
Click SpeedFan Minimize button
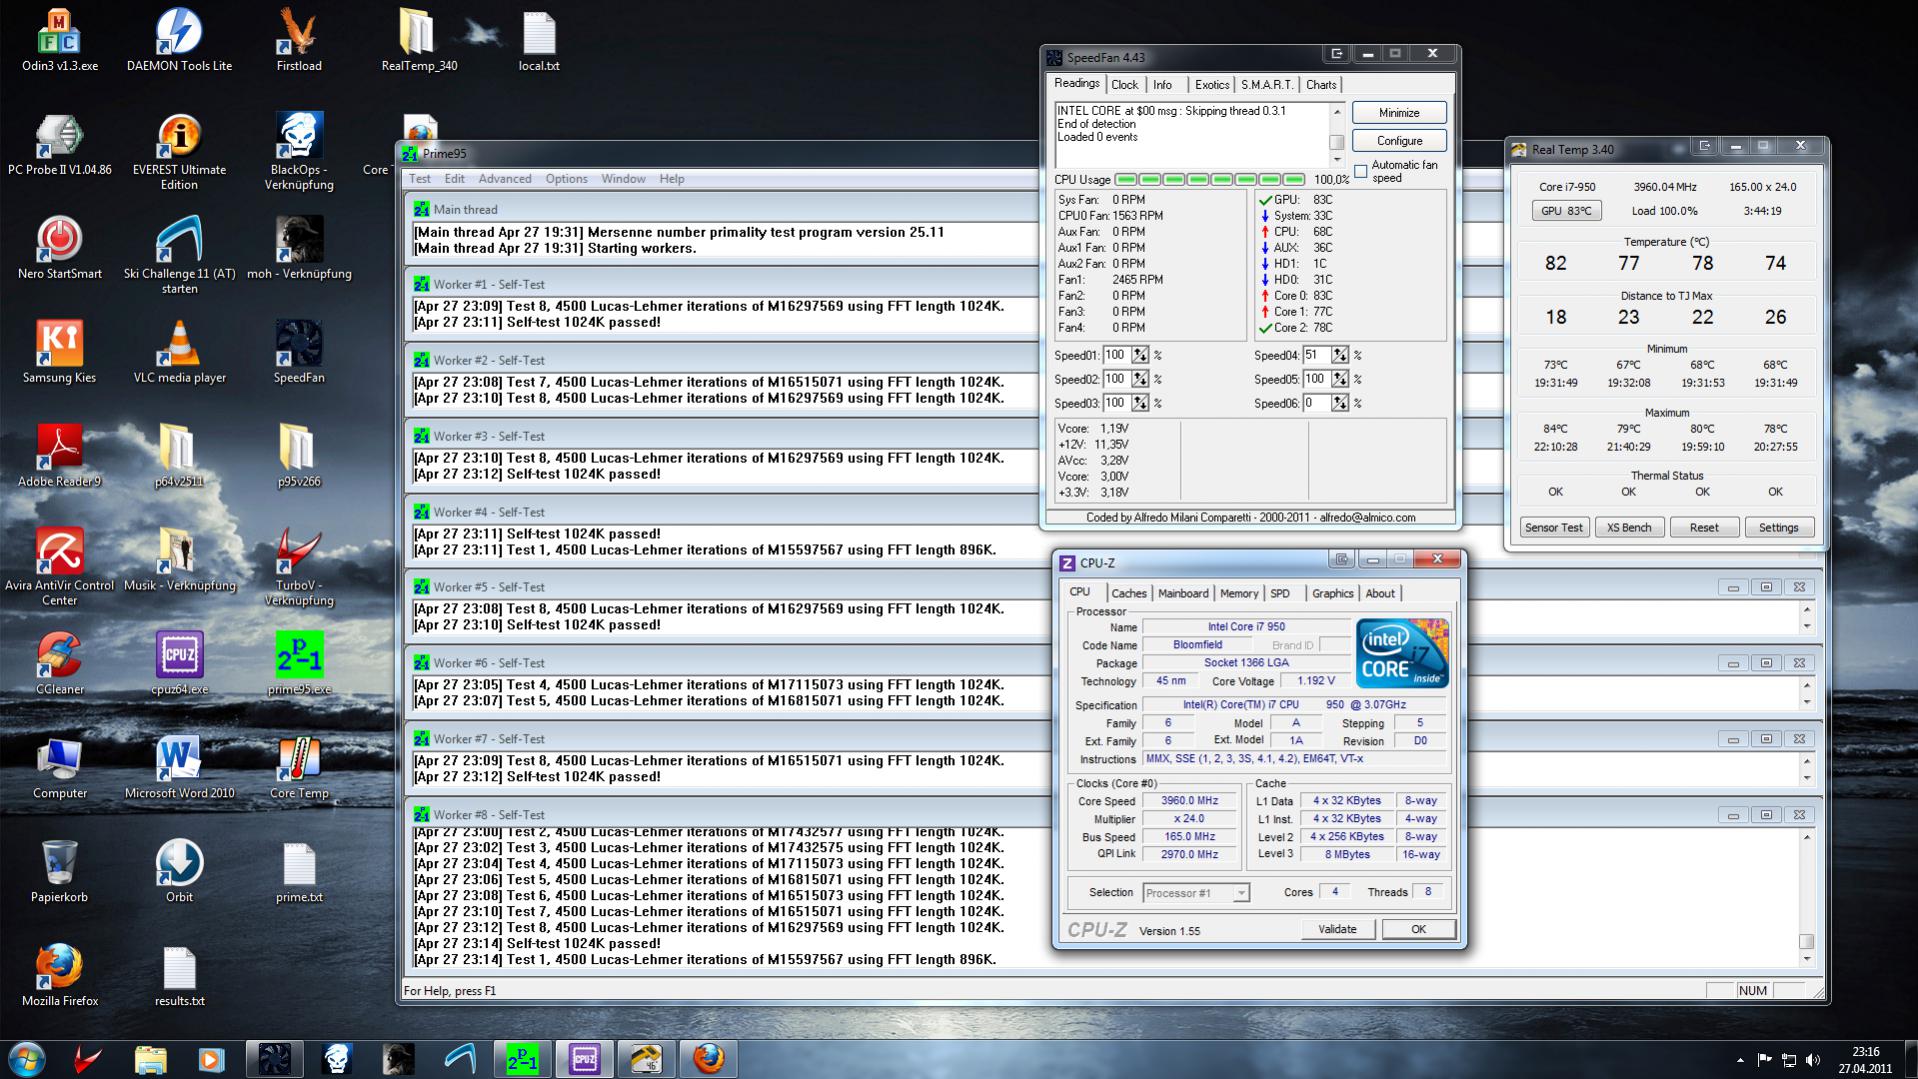pyautogui.click(x=1399, y=113)
